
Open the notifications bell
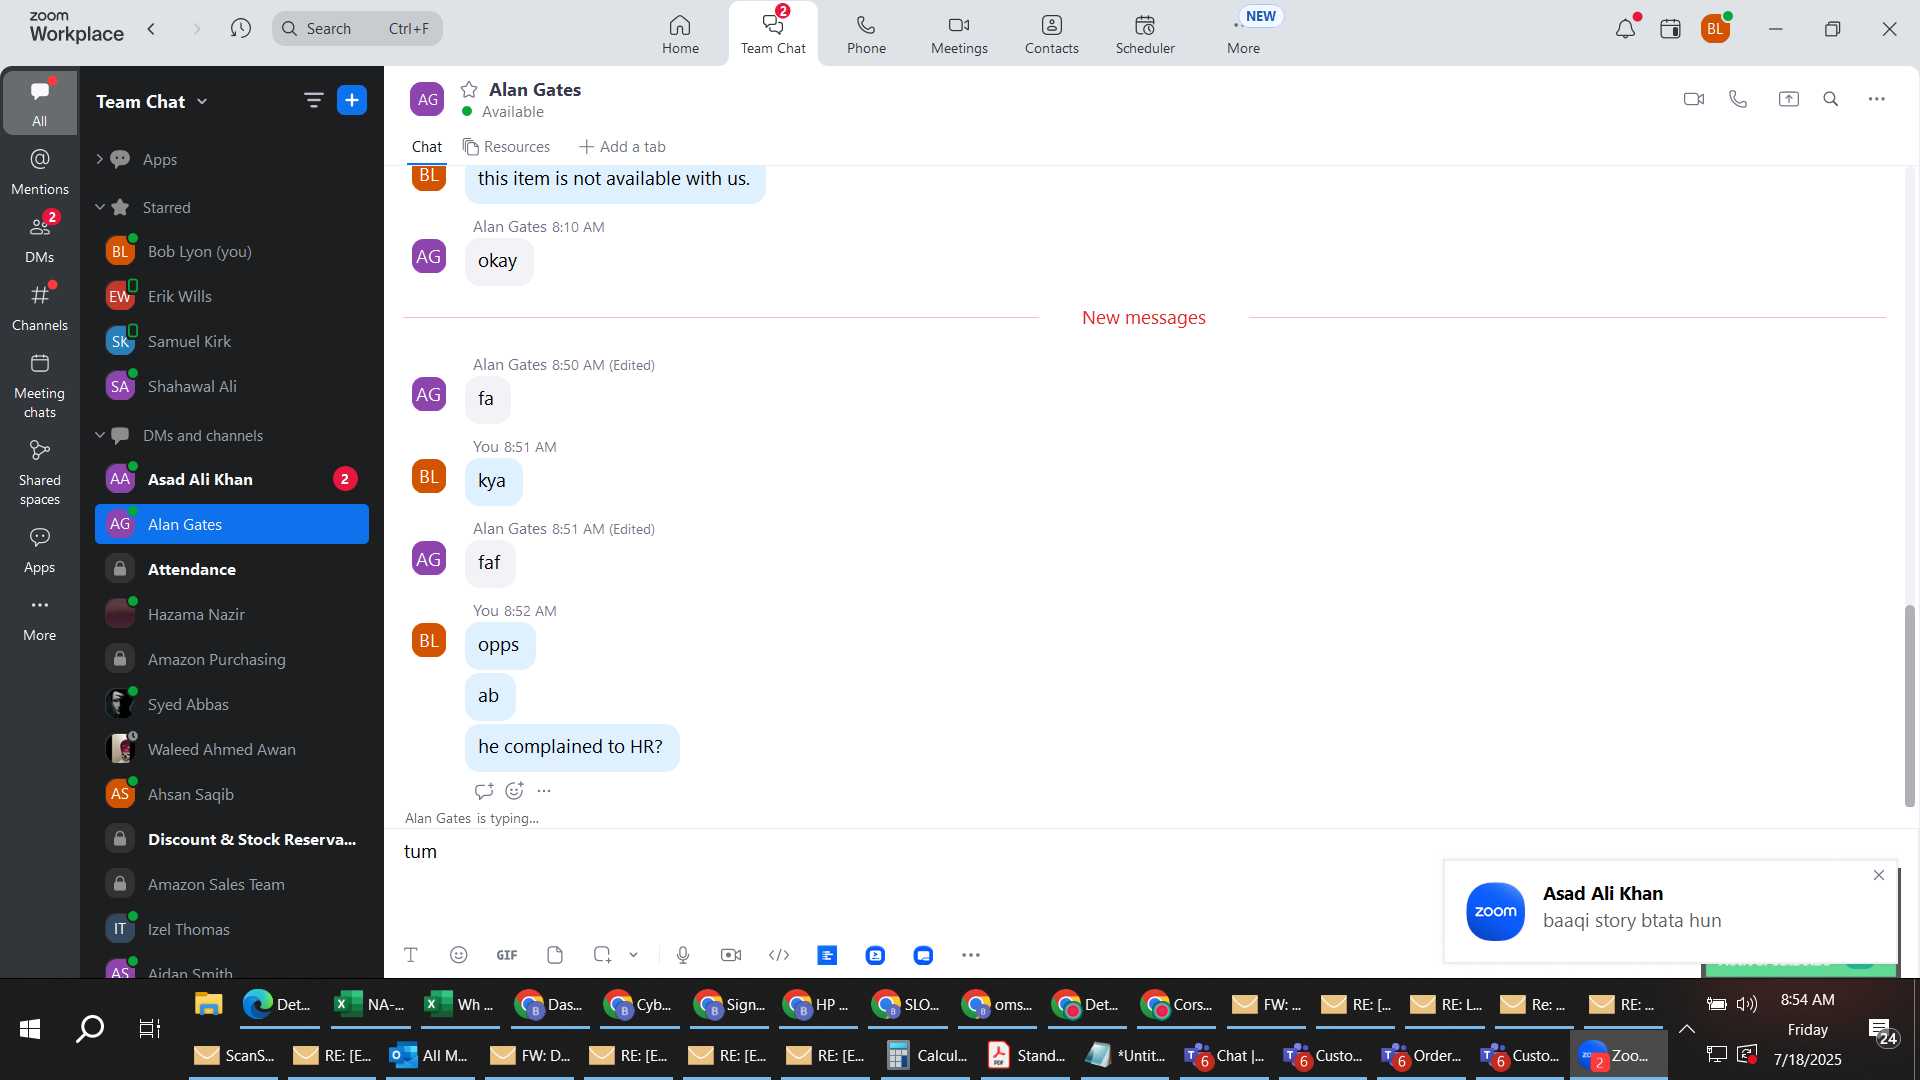pyautogui.click(x=1625, y=29)
